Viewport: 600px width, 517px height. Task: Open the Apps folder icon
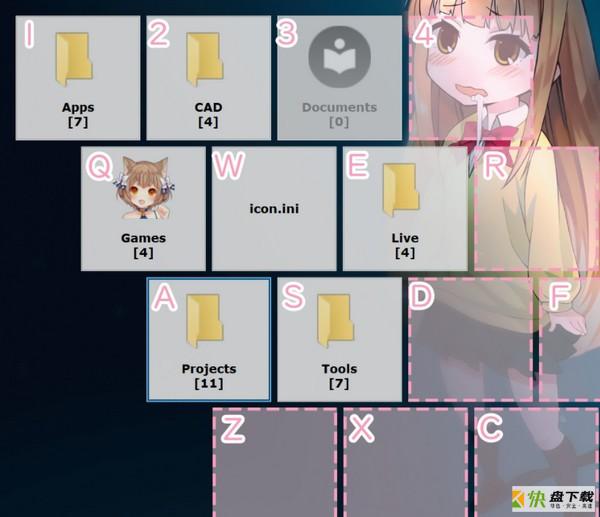pyautogui.click(x=74, y=59)
